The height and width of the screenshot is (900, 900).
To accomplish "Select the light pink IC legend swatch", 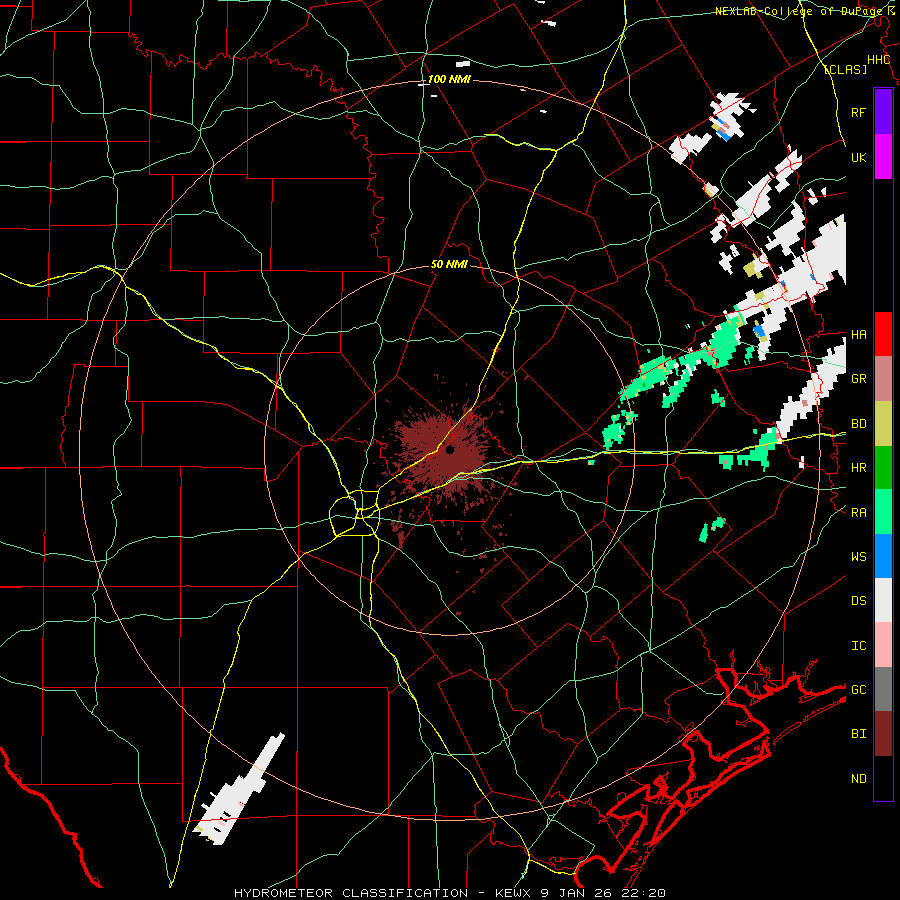I will tap(883, 645).
